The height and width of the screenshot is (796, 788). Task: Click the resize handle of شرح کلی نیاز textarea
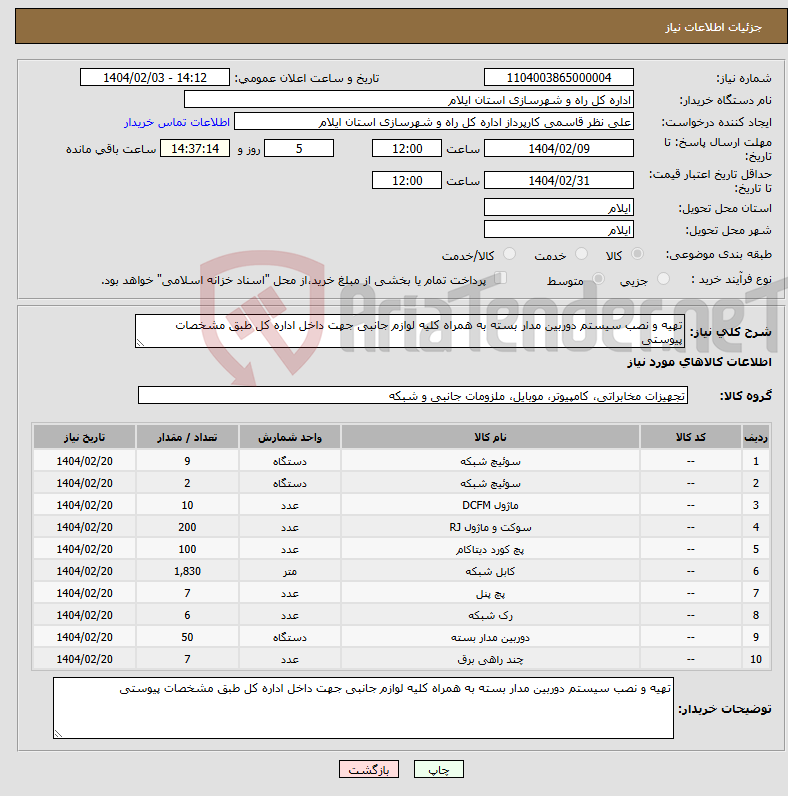click(141, 343)
